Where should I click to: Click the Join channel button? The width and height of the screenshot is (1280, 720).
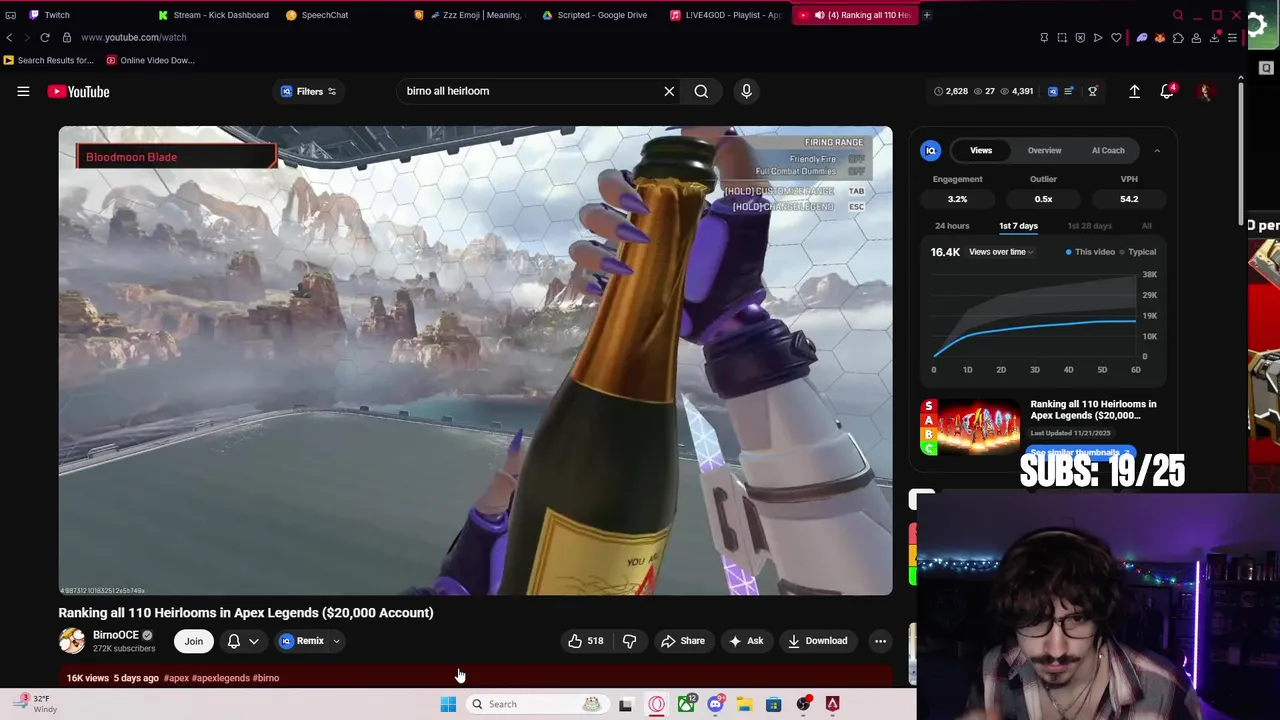[194, 641]
